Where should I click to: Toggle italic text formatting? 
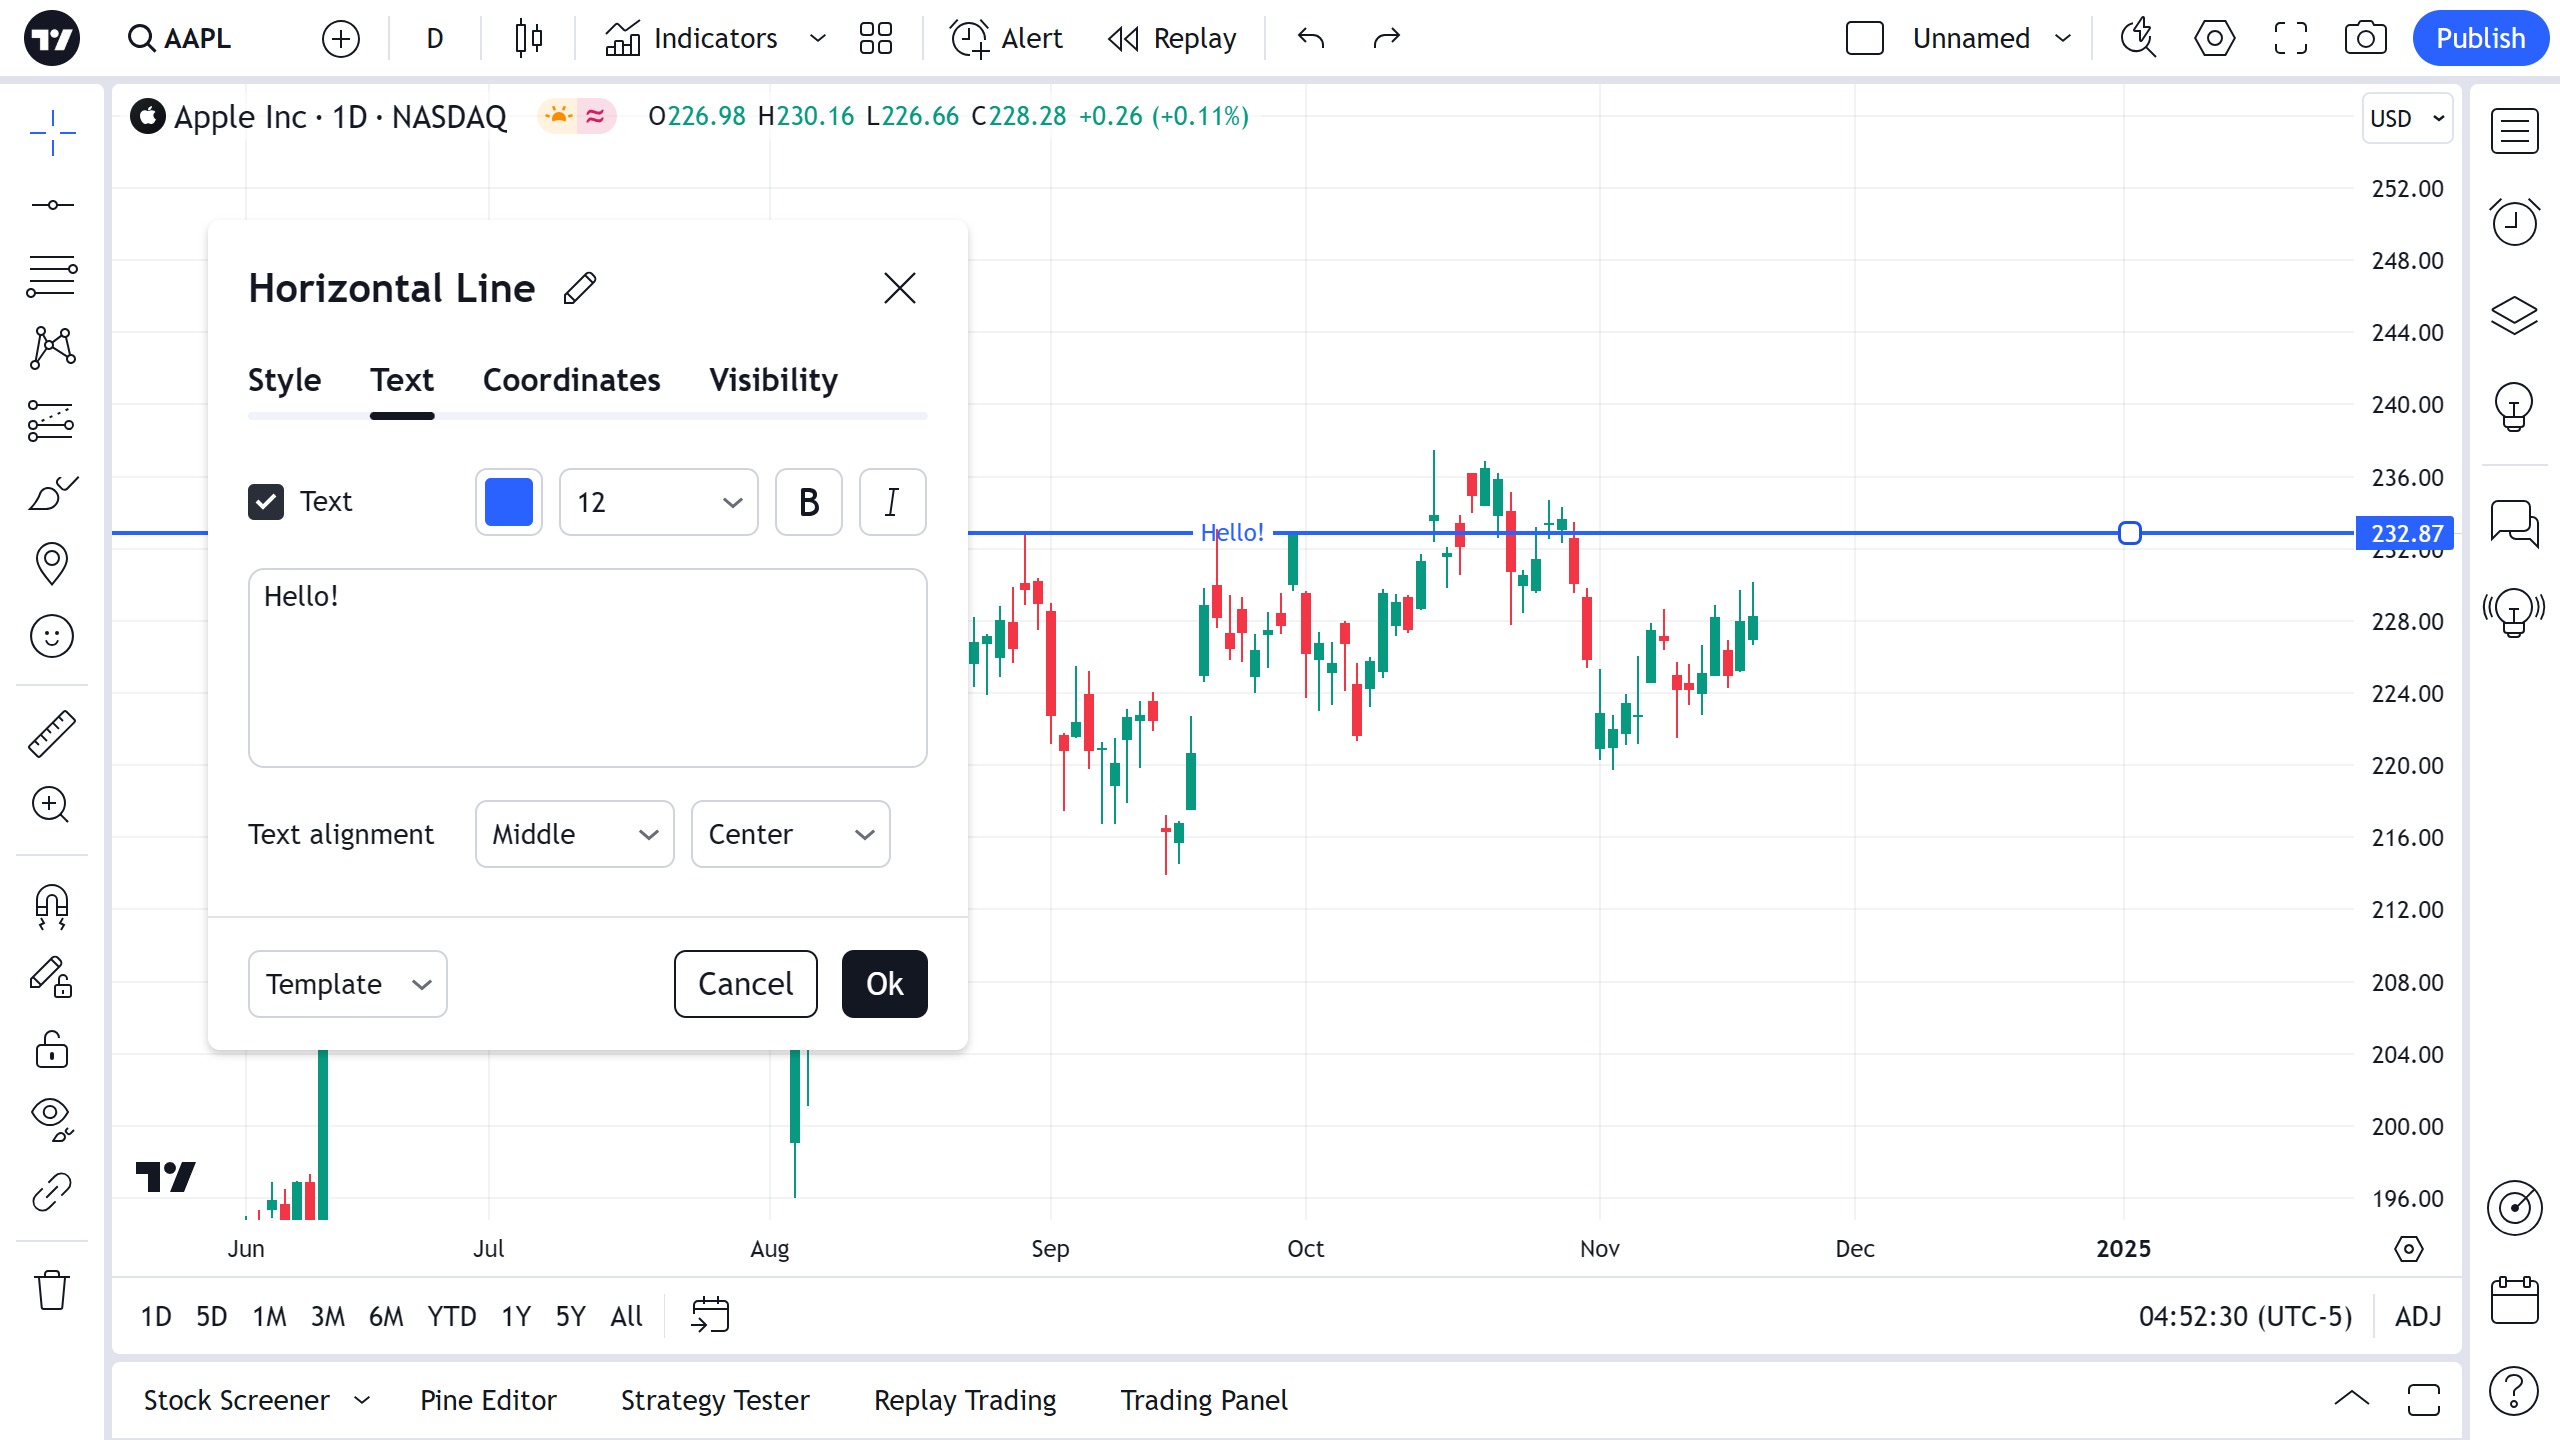tap(892, 502)
